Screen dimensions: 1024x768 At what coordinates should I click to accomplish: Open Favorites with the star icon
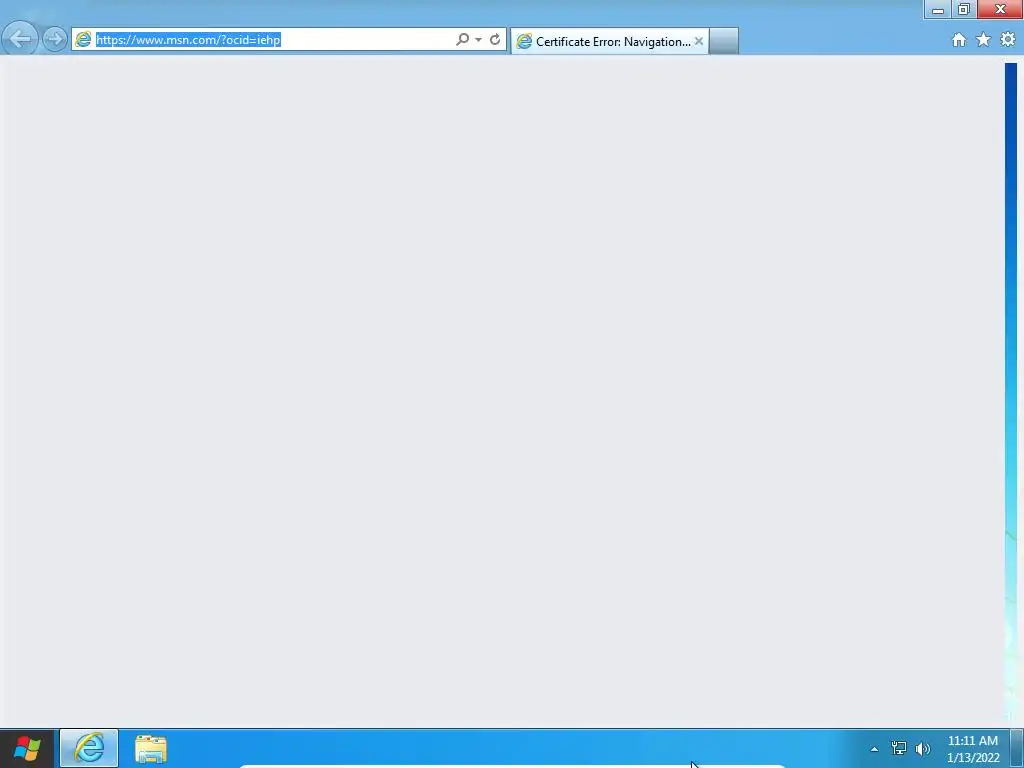(984, 40)
